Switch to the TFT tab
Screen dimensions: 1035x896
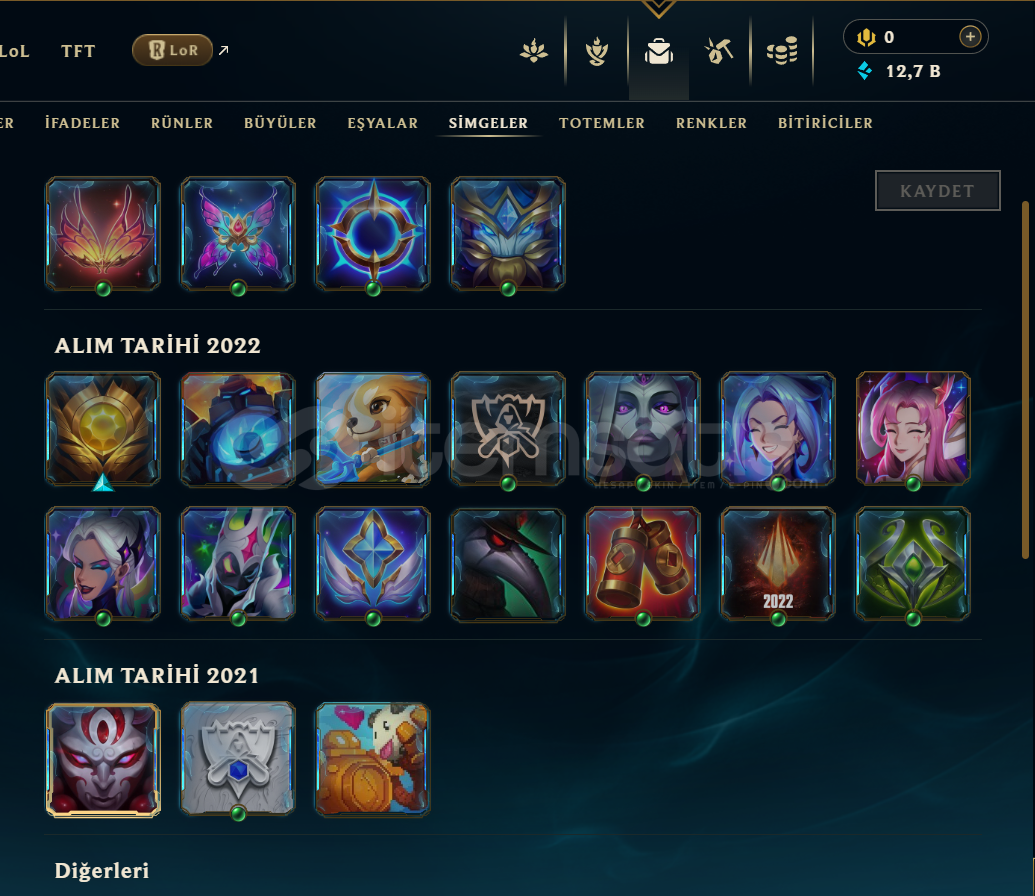[x=78, y=52]
